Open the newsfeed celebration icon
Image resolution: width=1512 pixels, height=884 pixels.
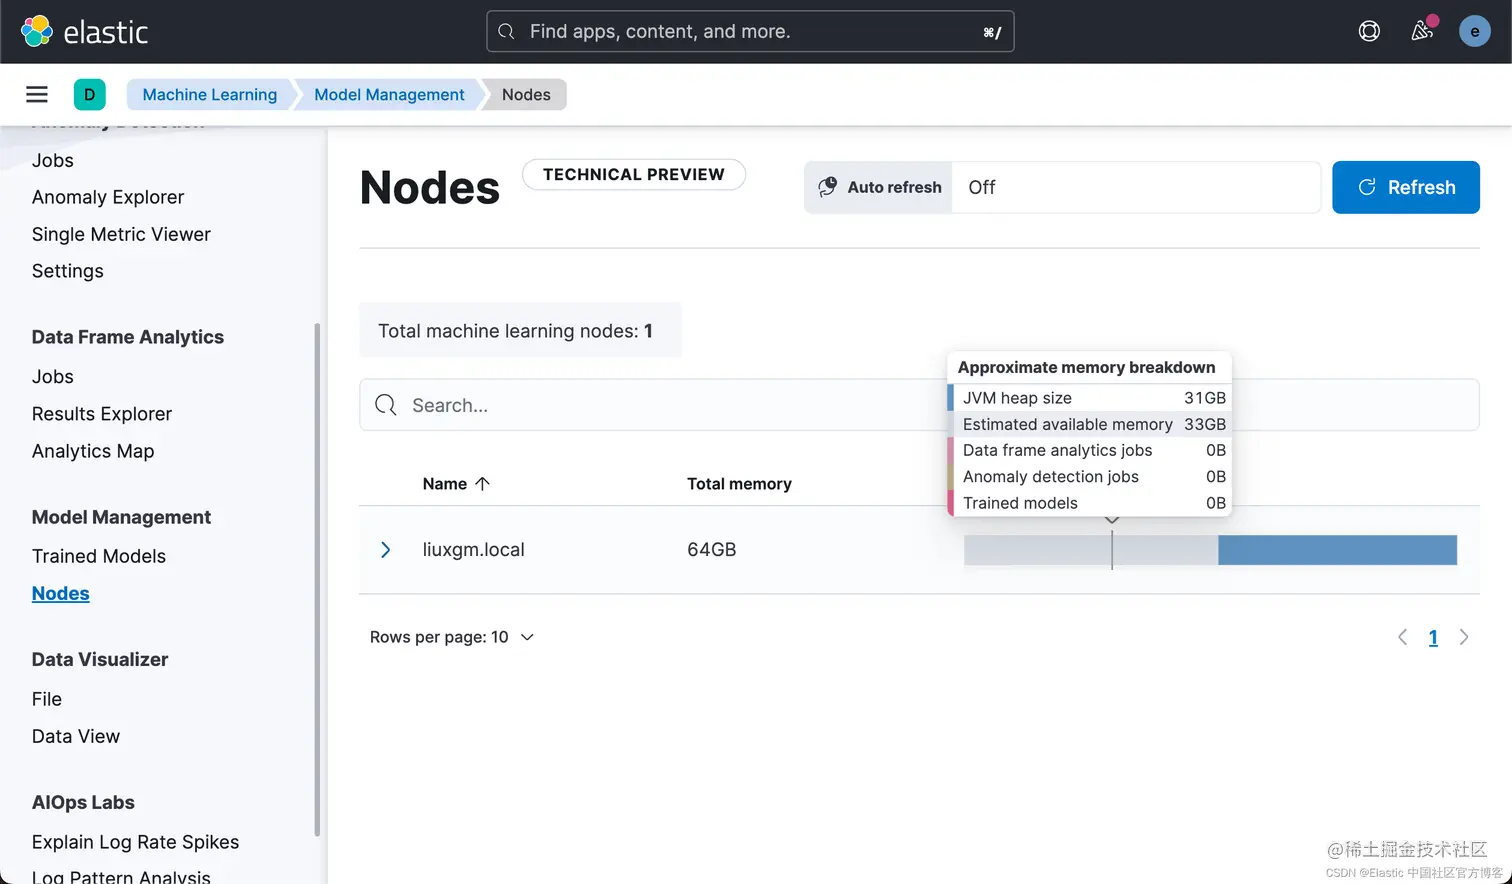coord(1422,31)
